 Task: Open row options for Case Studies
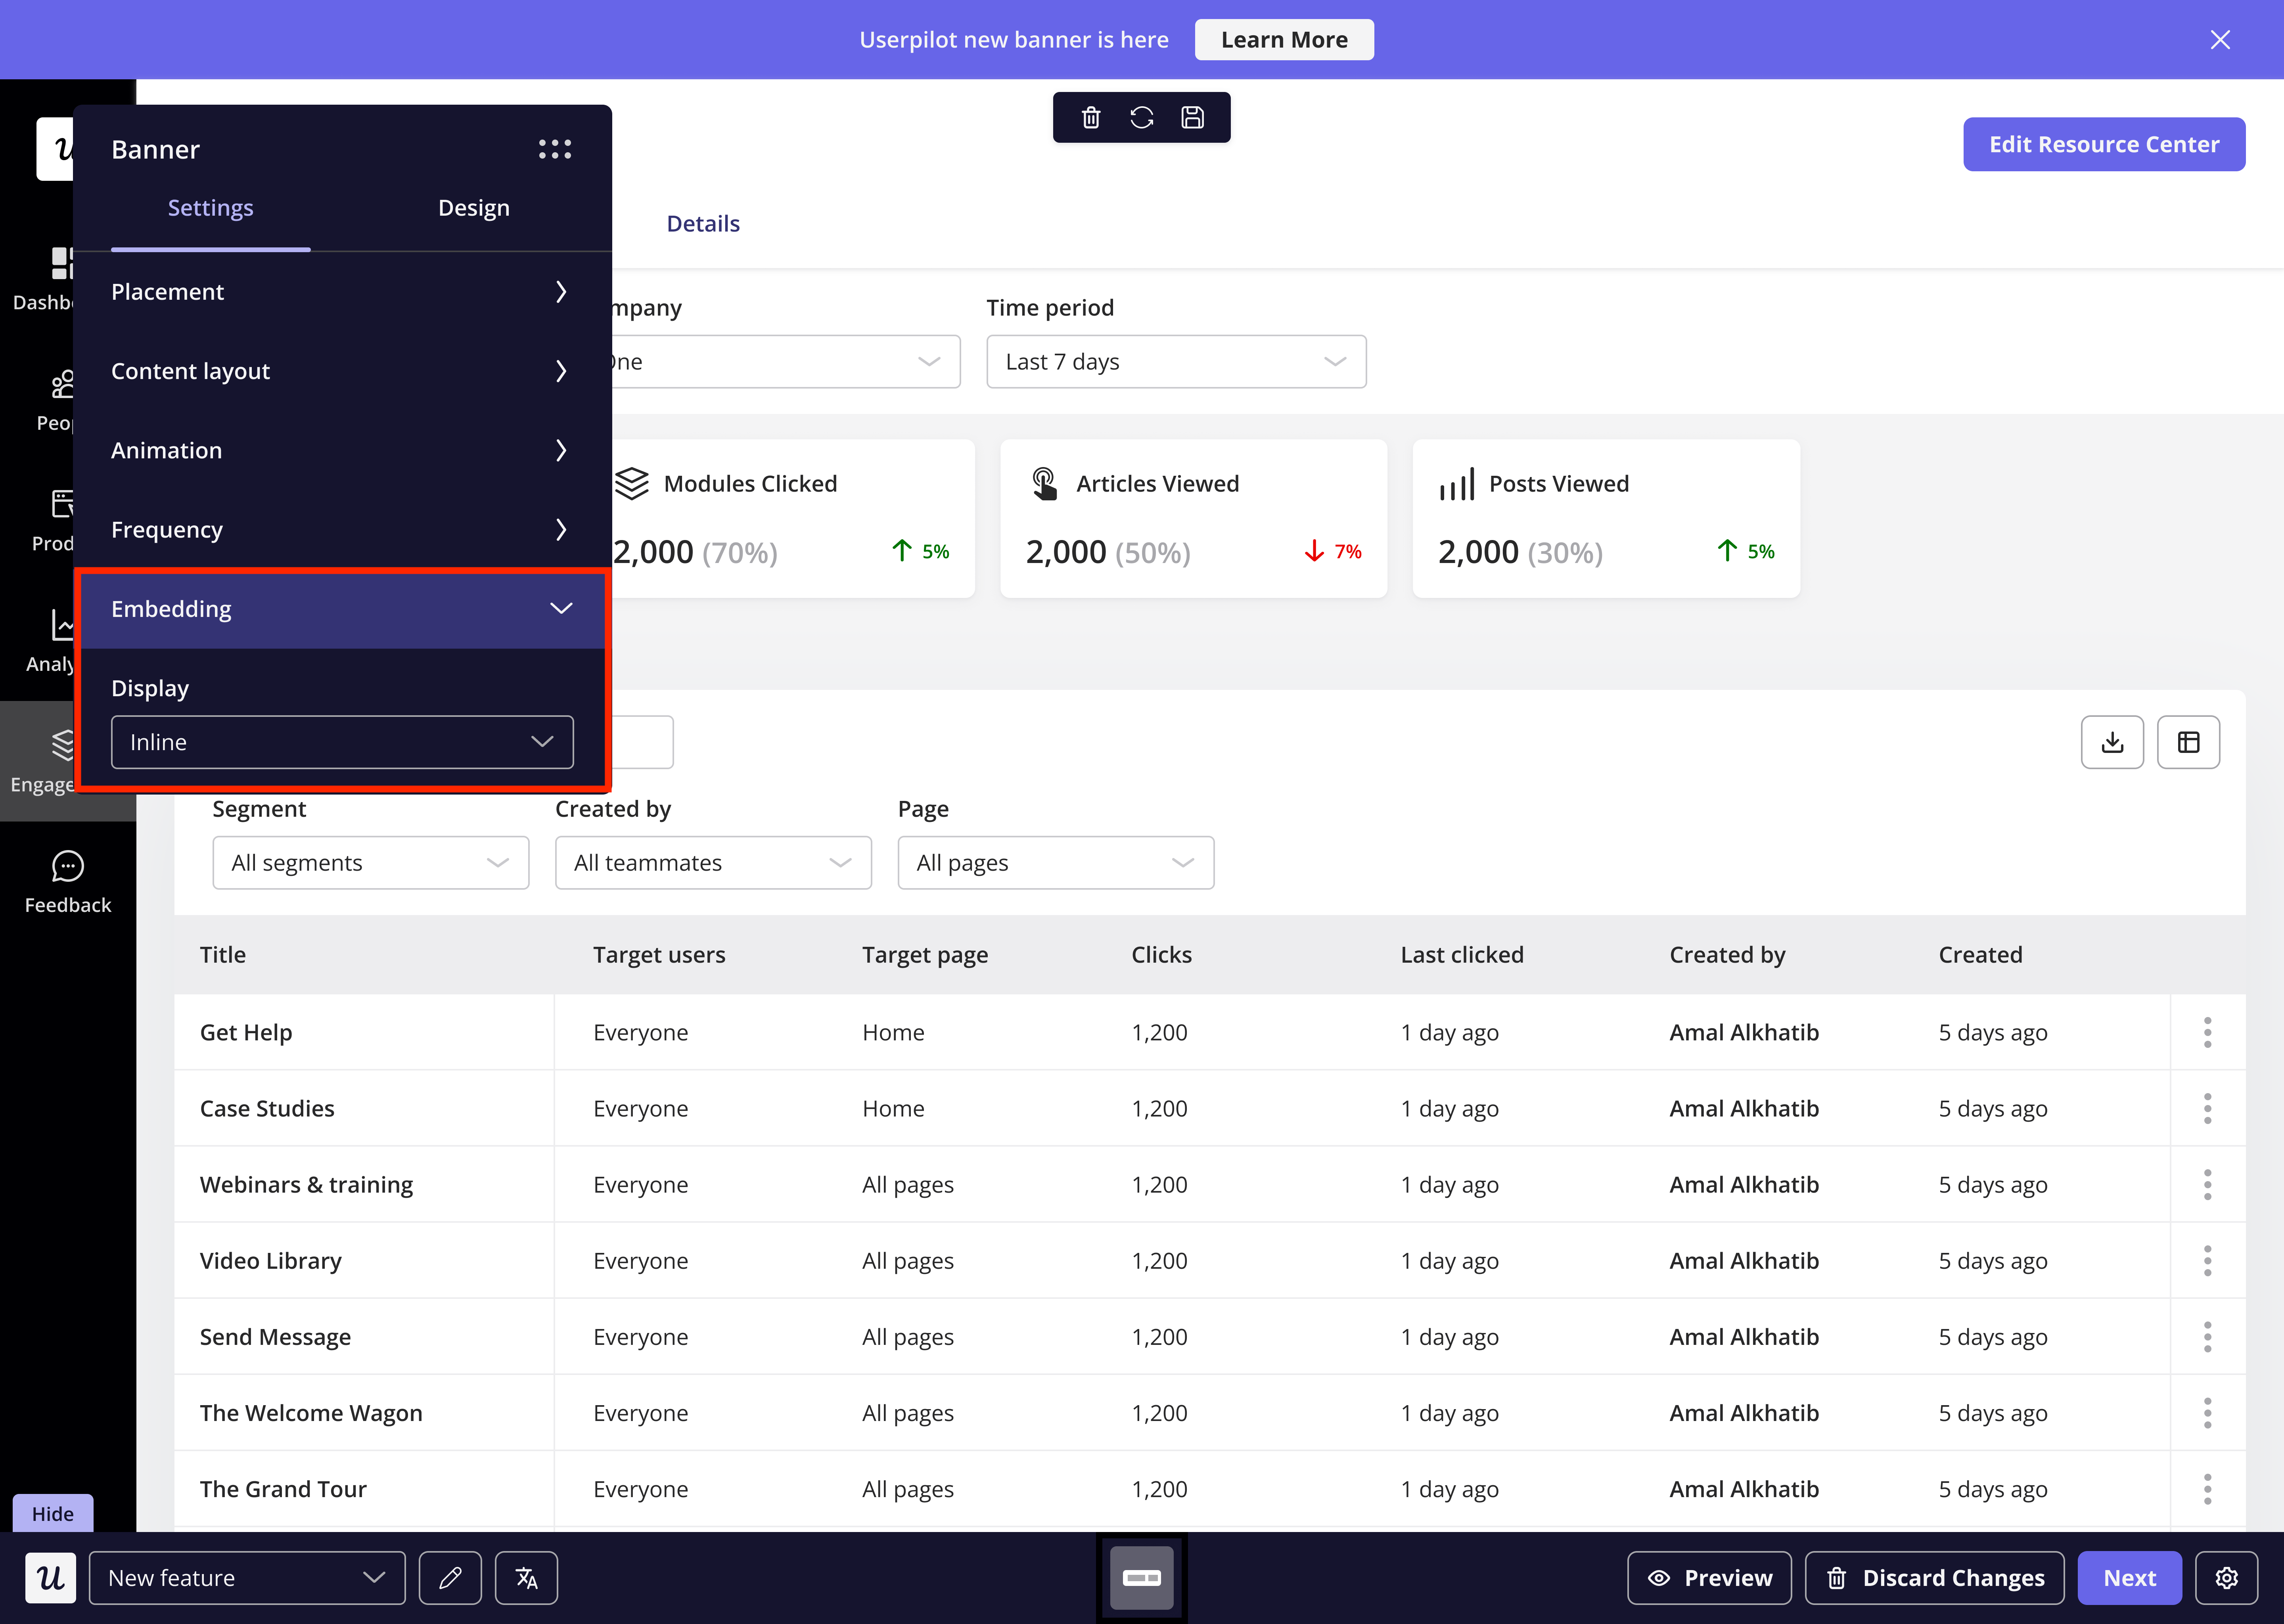point(2207,1108)
